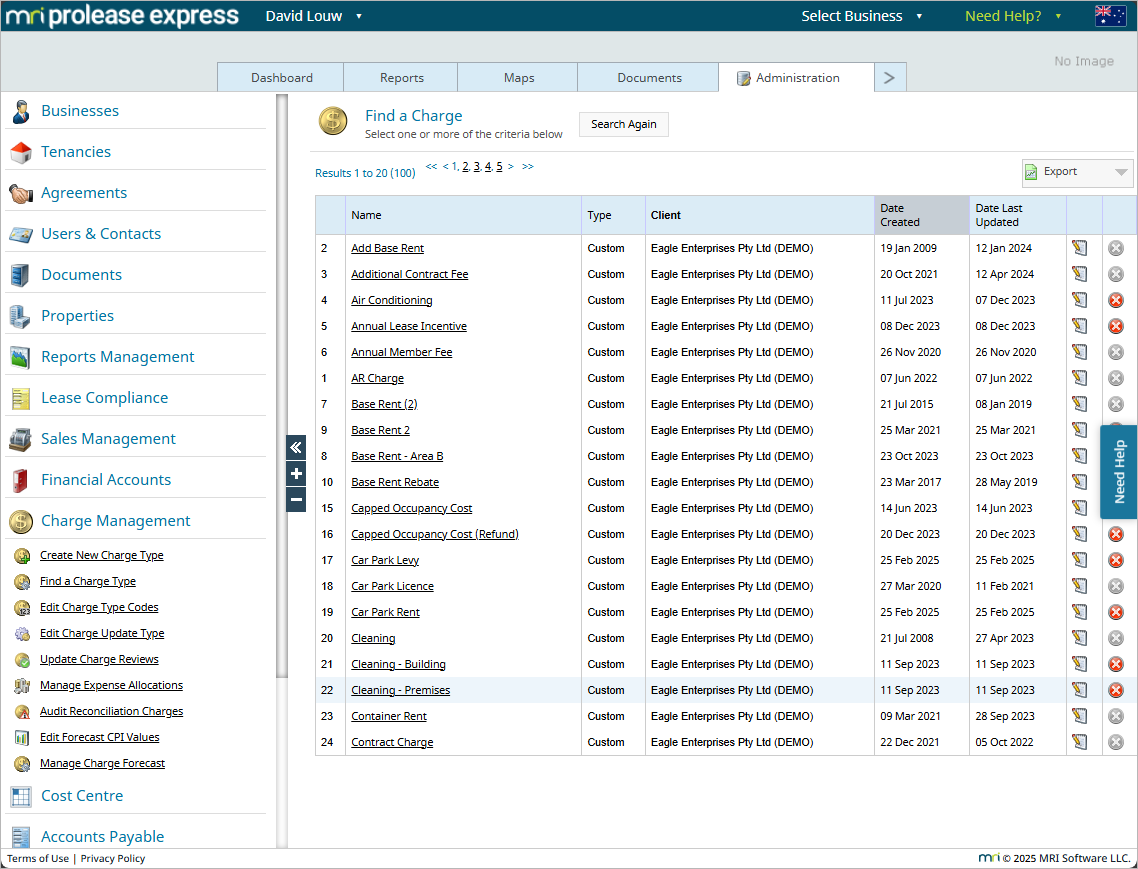Open the Create New Charge Type link
Screen dimensions: 1138x869
click(102, 555)
